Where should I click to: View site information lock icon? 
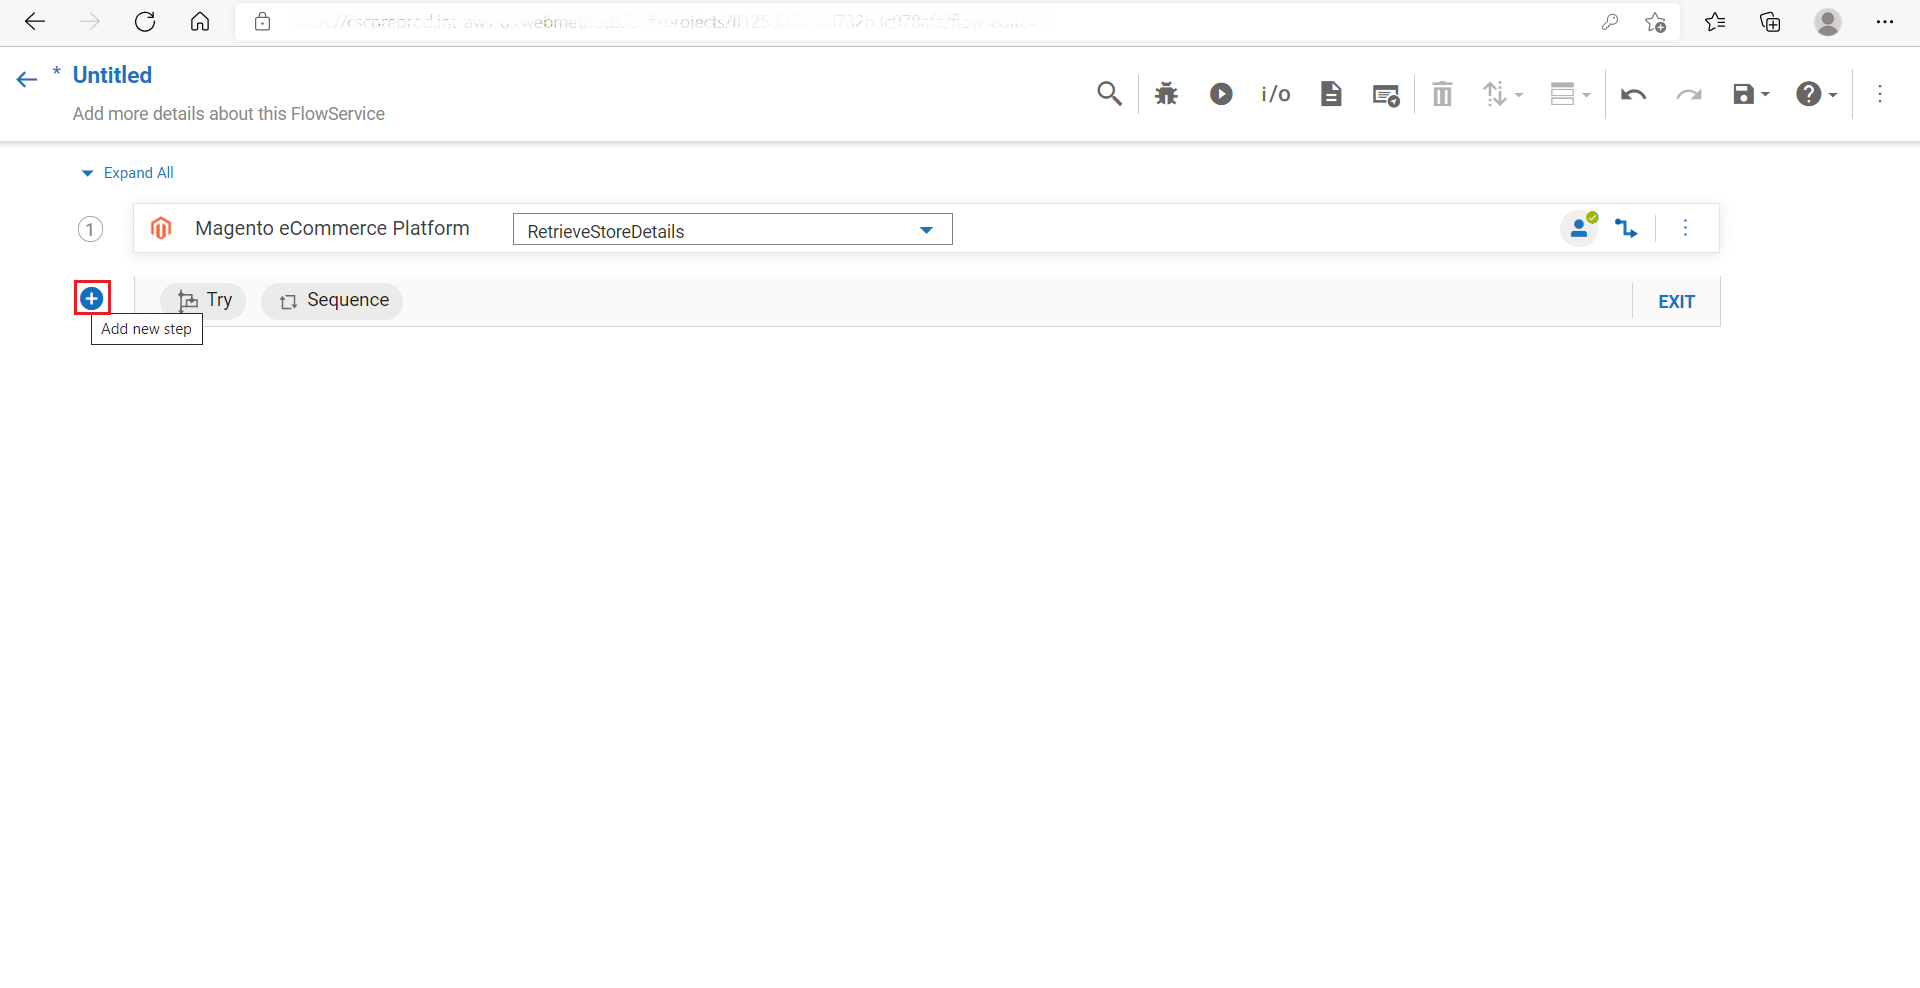263,22
